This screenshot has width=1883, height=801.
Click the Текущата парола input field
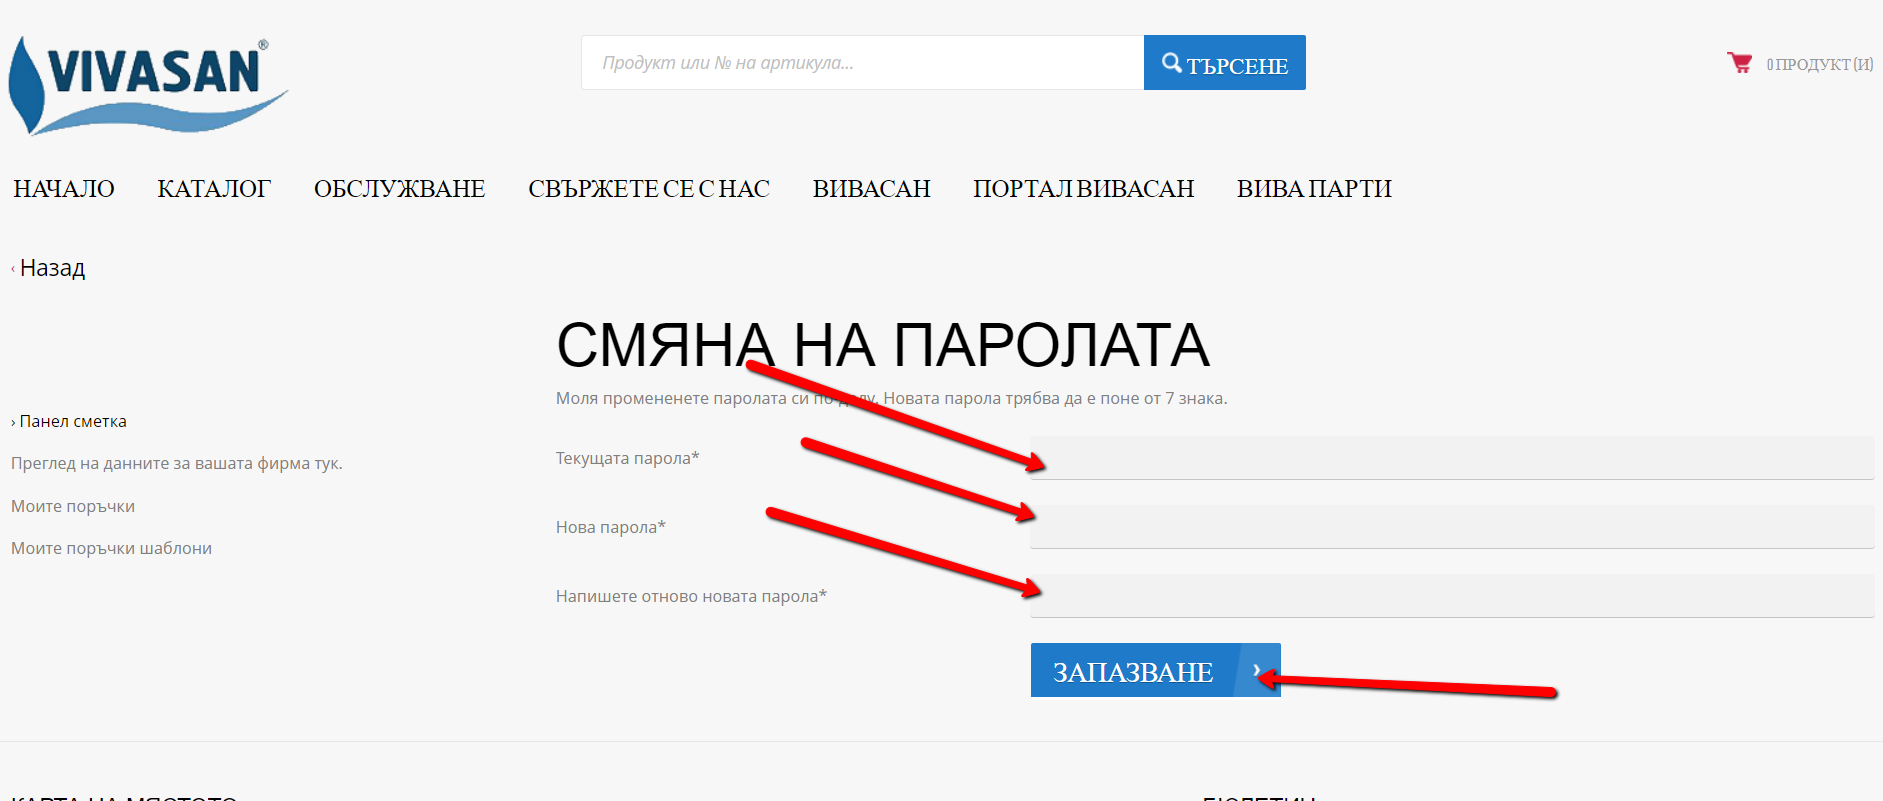pos(1452,458)
